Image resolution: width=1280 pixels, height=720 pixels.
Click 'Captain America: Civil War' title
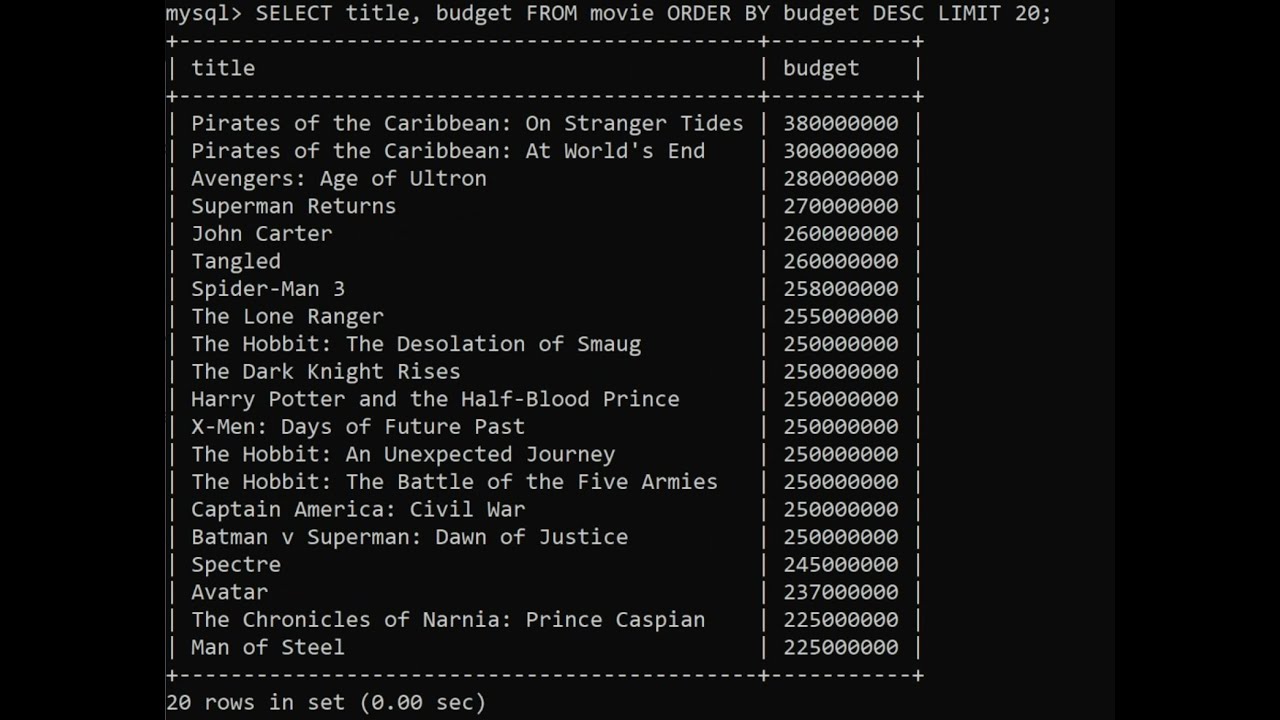tap(357, 509)
